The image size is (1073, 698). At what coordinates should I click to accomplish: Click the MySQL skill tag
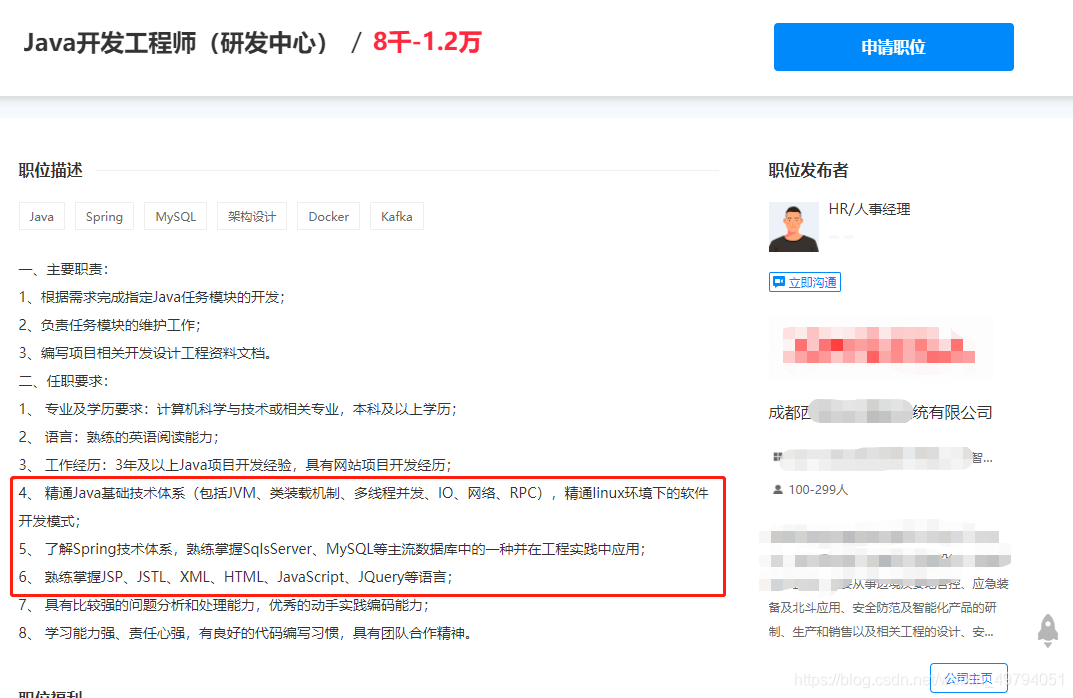175,216
